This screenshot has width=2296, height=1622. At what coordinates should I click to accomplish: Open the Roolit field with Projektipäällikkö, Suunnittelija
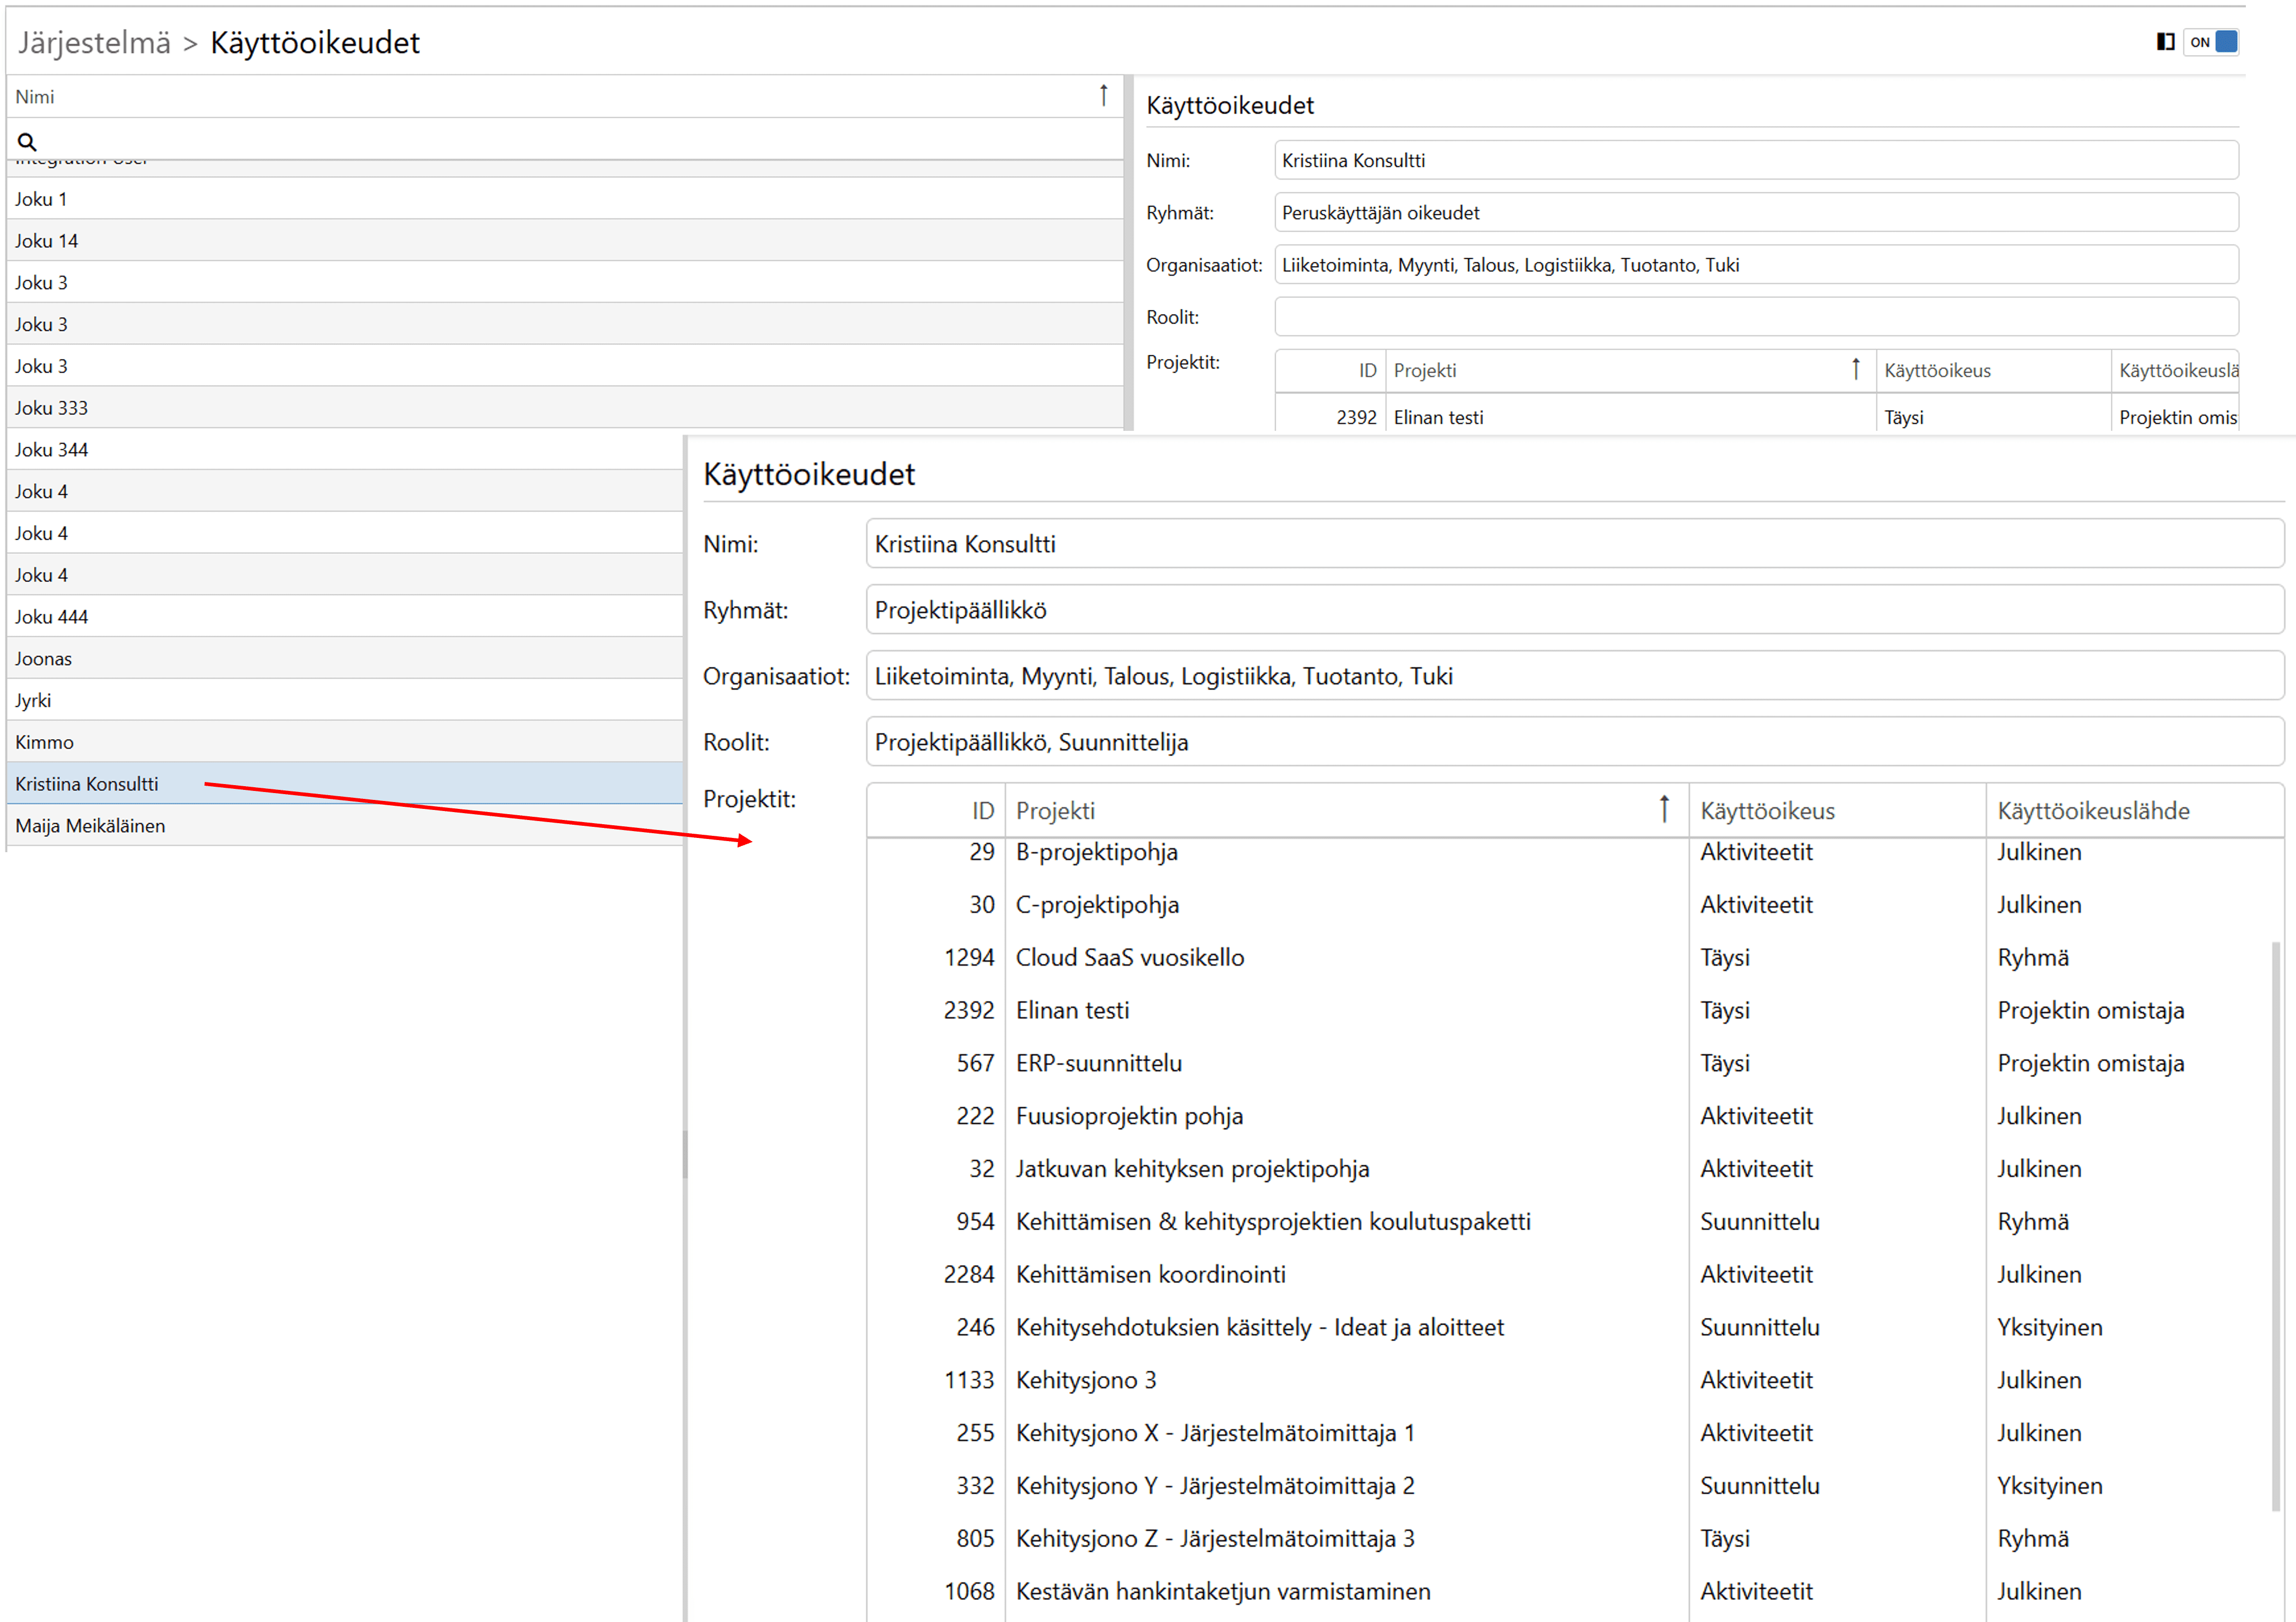click(1574, 742)
